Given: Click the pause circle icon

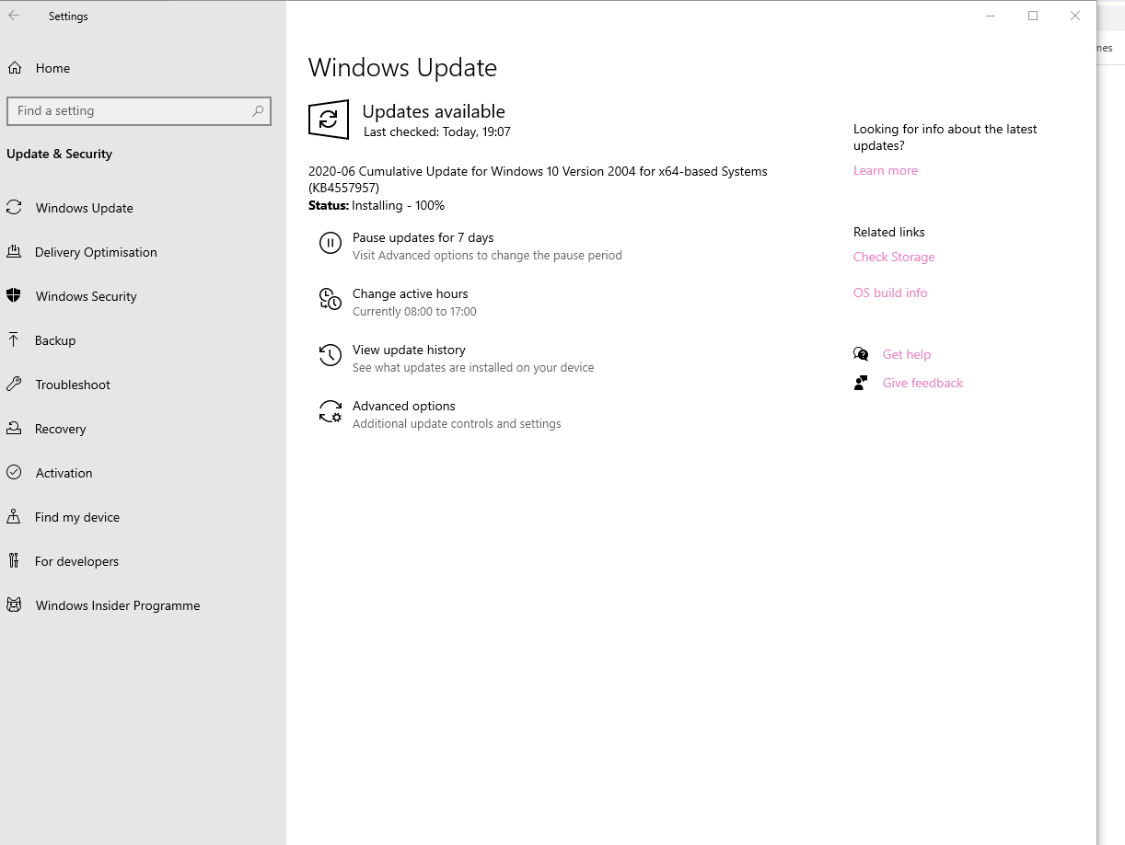Looking at the screenshot, I should tap(330, 243).
